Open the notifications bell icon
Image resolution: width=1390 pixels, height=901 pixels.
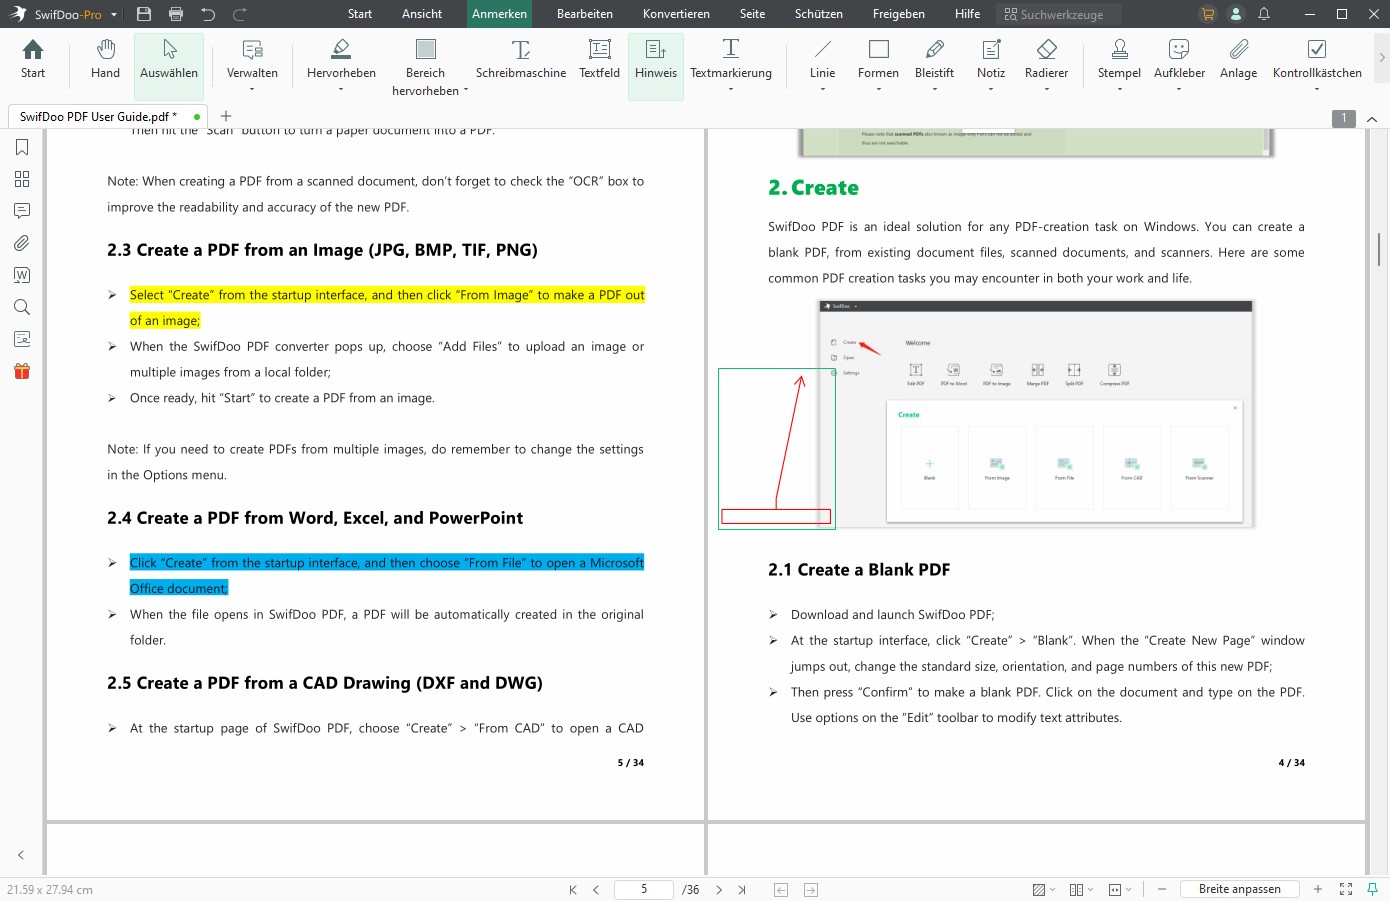tap(1264, 14)
